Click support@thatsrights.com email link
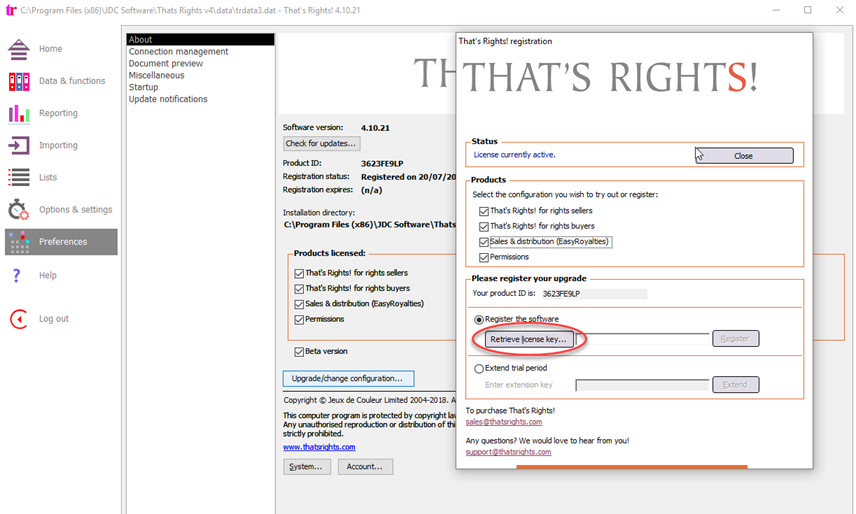 (508, 452)
